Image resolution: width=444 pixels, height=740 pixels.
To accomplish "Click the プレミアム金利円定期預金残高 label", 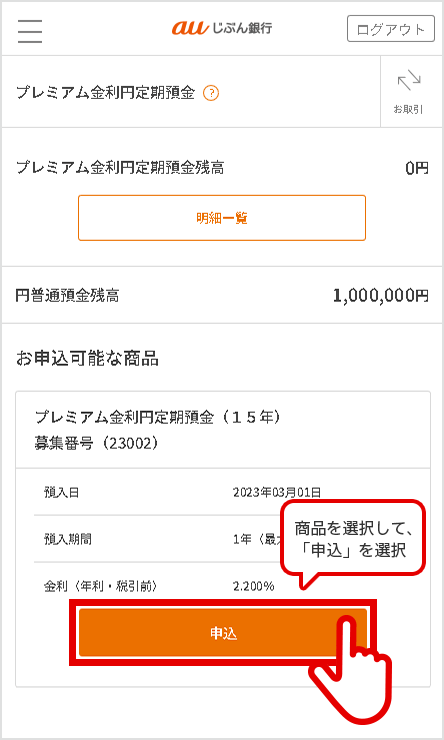I will (x=120, y=168).
